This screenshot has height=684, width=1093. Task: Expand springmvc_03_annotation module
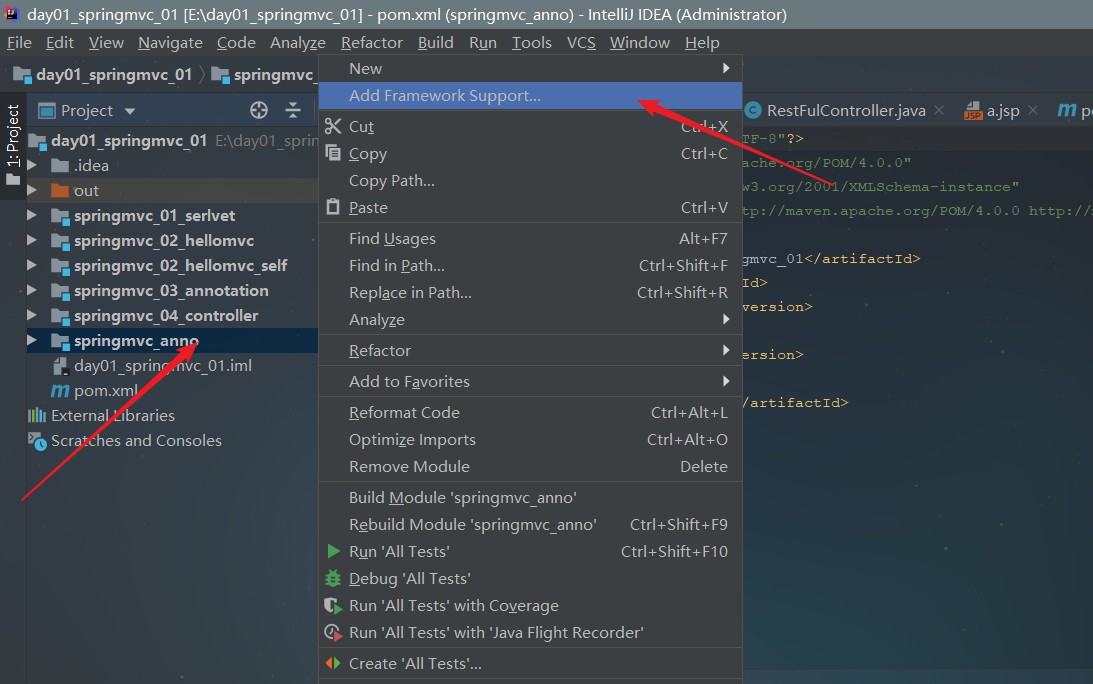(x=31, y=291)
